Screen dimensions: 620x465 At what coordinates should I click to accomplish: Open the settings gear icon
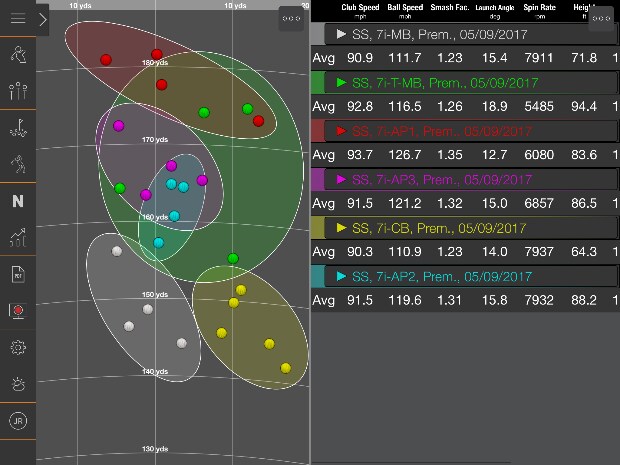[x=17, y=347]
